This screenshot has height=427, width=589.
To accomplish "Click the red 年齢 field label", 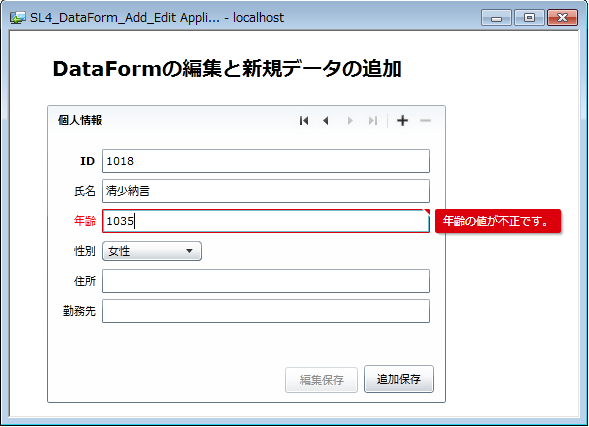I will [85, 221].
